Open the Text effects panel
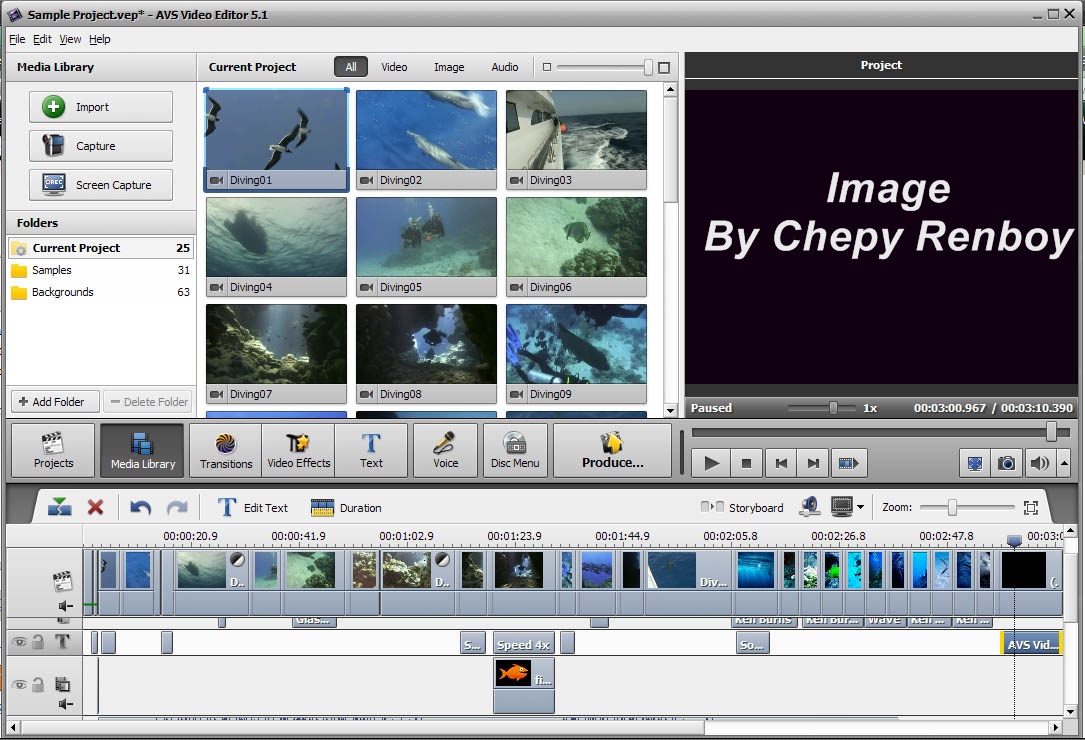The height and width of the screenshot is (740, 1085). [x=371, y=451]
